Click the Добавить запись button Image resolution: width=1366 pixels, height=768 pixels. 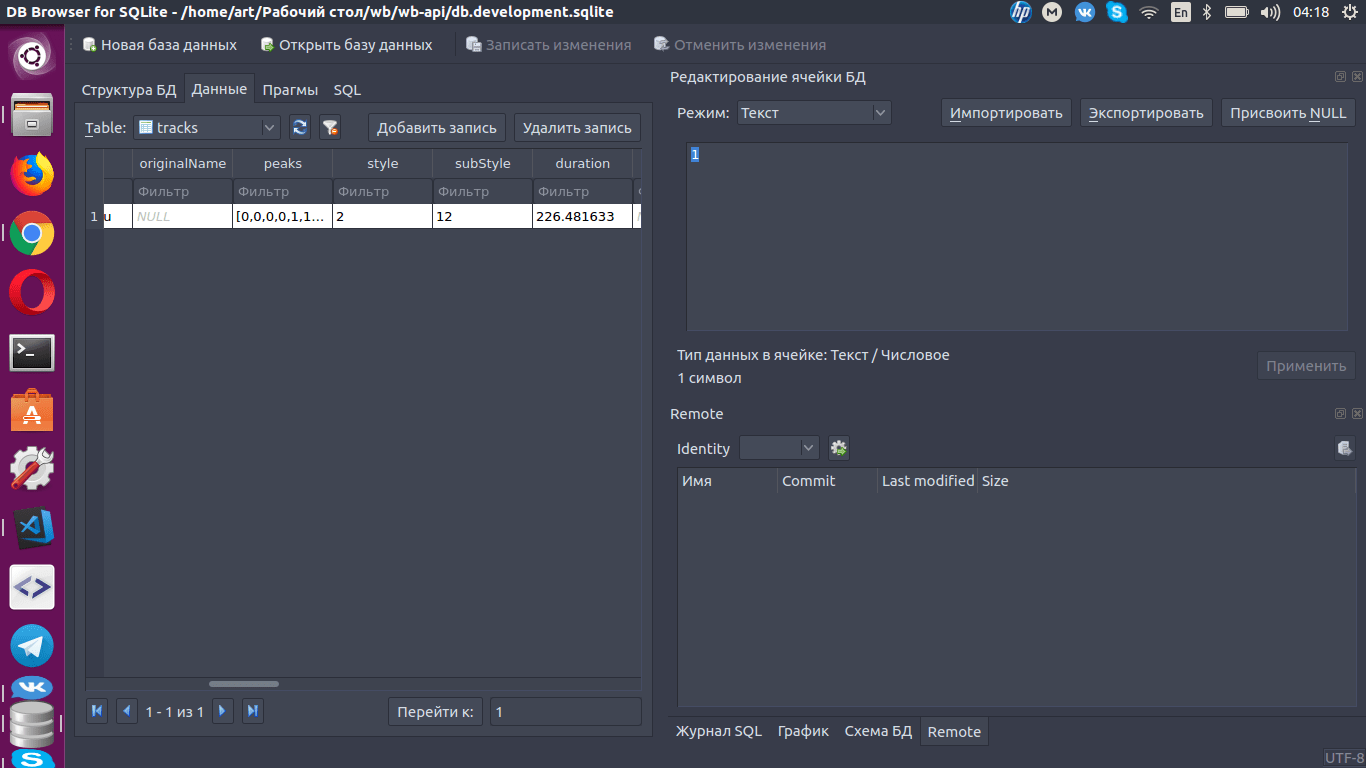click(x=436, y=127)
